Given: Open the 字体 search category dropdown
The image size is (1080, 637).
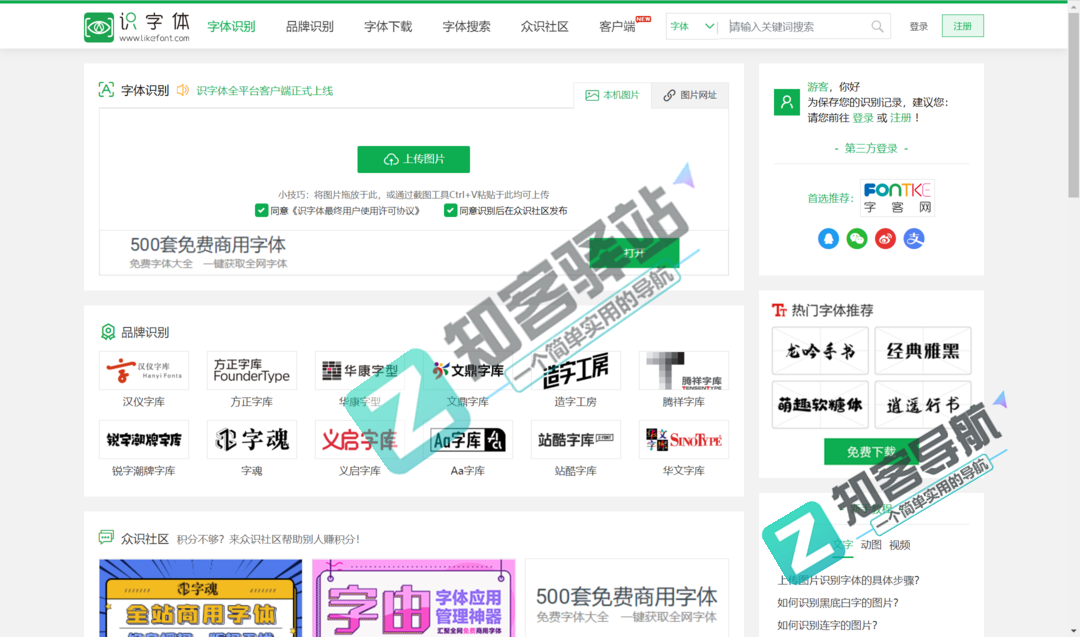Looking at the screenshot, I should click(690, 26).
